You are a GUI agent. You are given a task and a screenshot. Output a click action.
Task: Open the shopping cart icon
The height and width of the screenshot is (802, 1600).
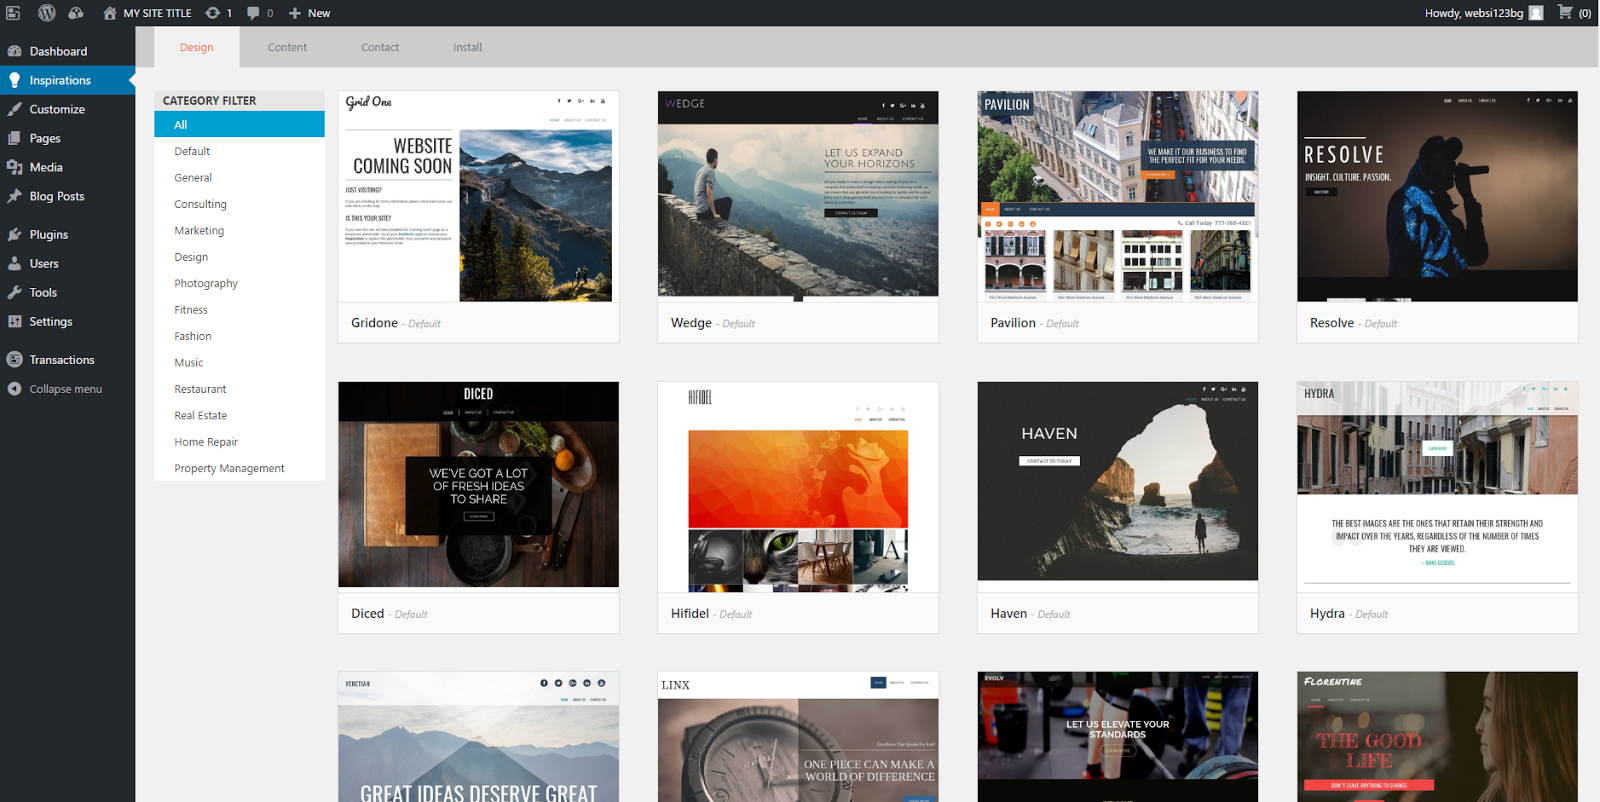coord(1565,12)
